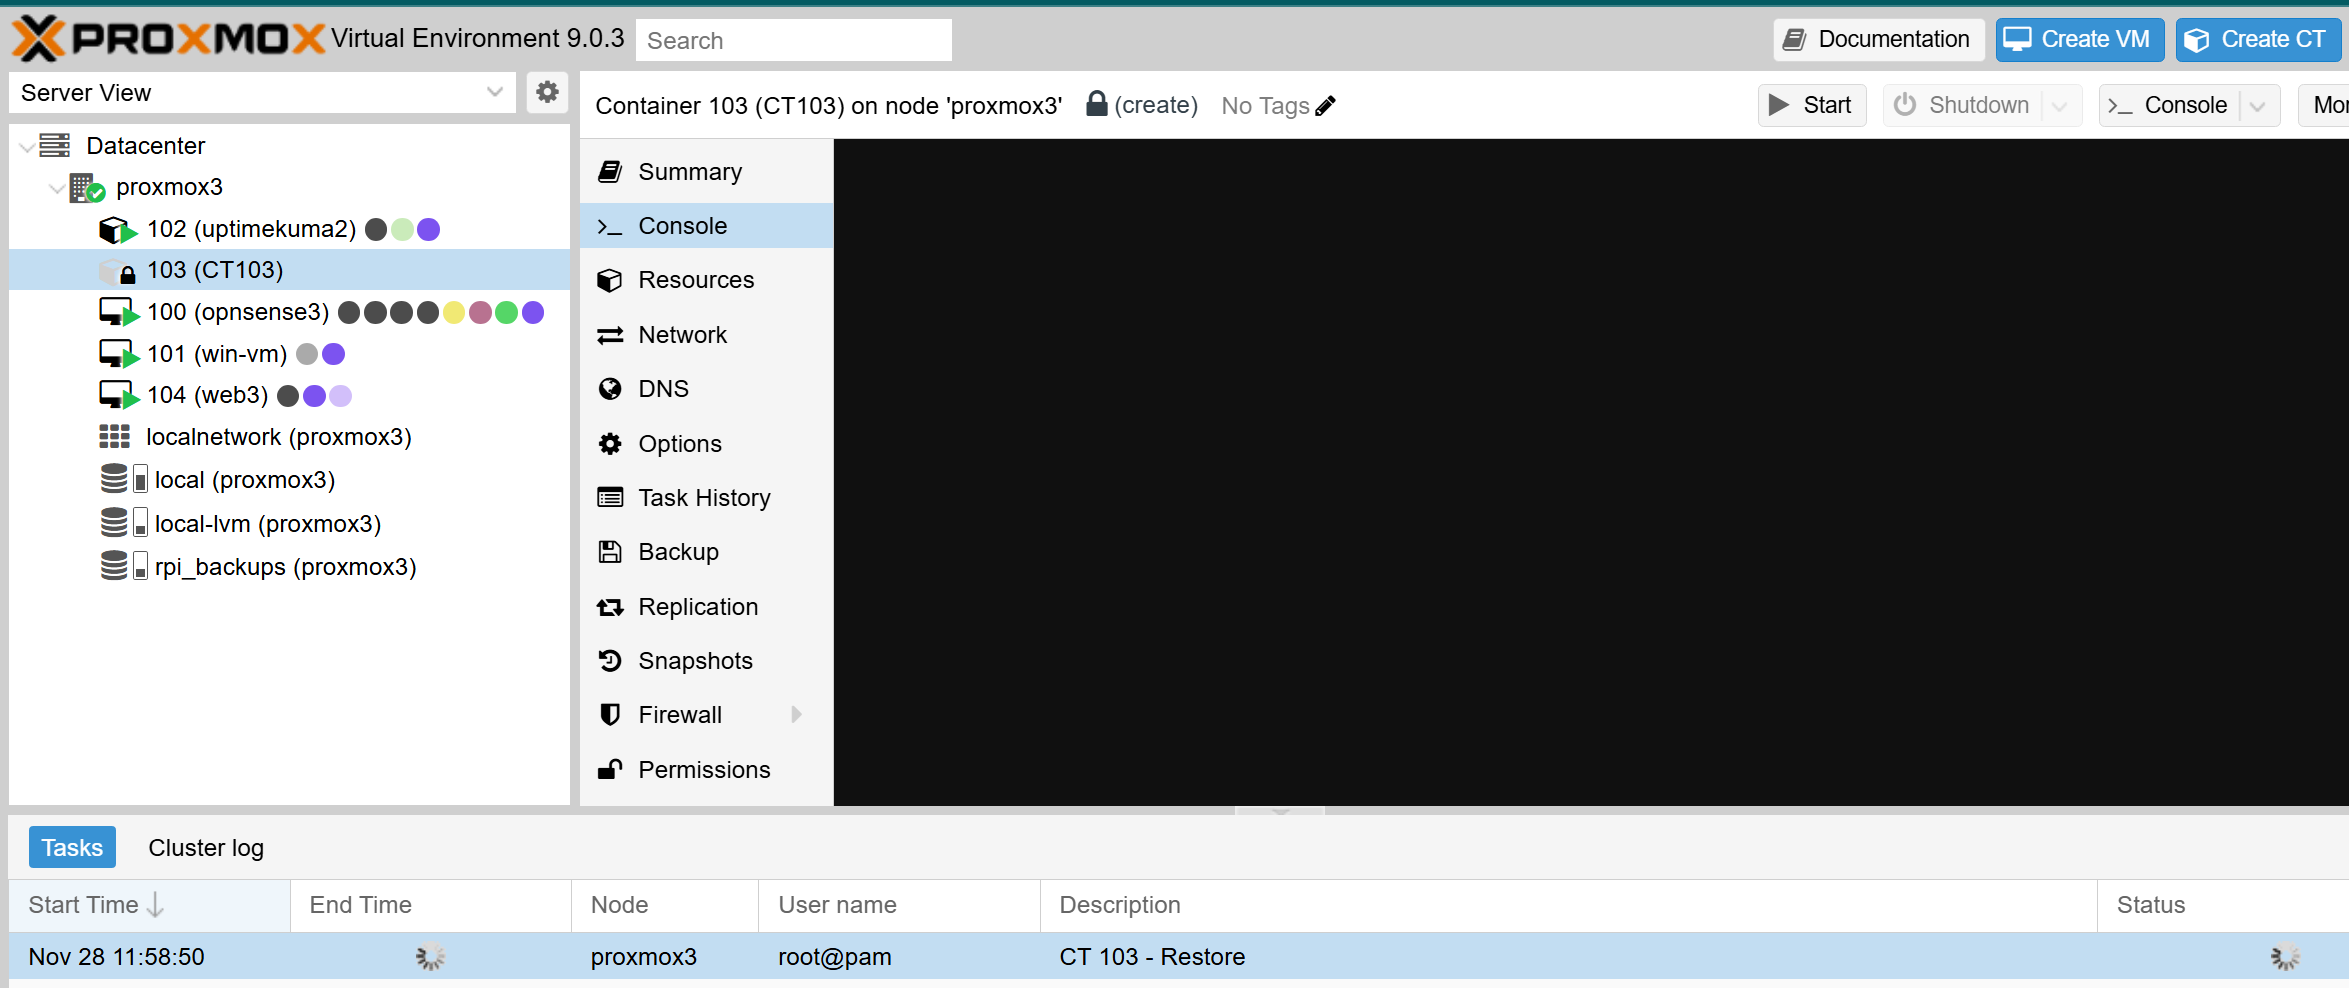This screenshot has width=2349, height=988.
Task: Open the Documentation button
Action: 1878,40
